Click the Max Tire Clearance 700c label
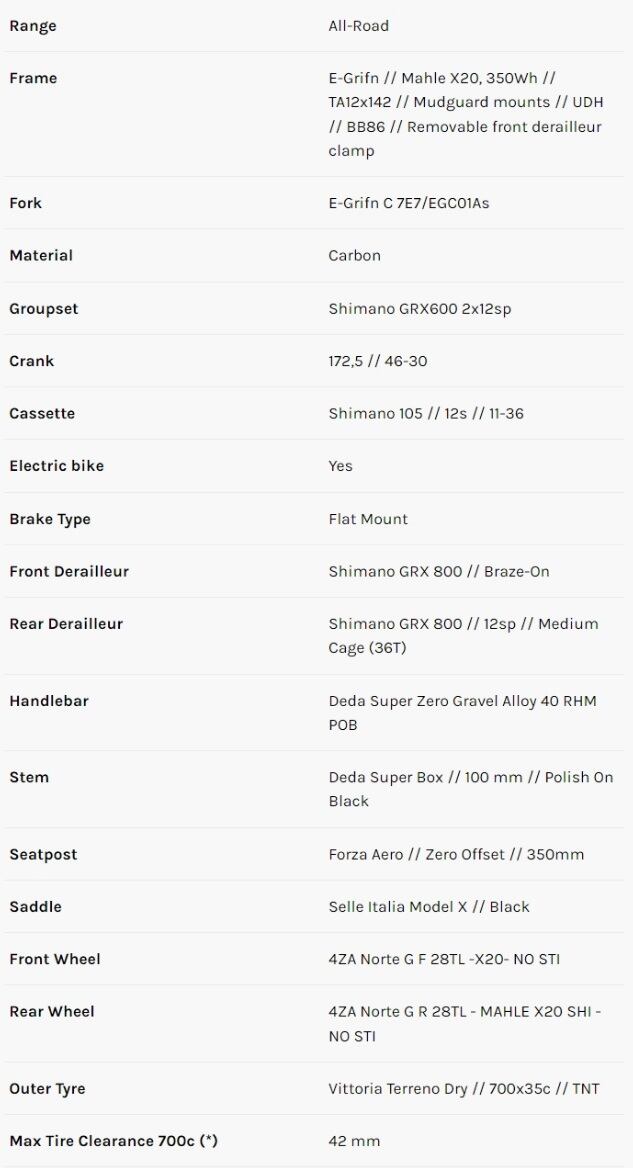The image size is (633, 1168). point(113,1141)
